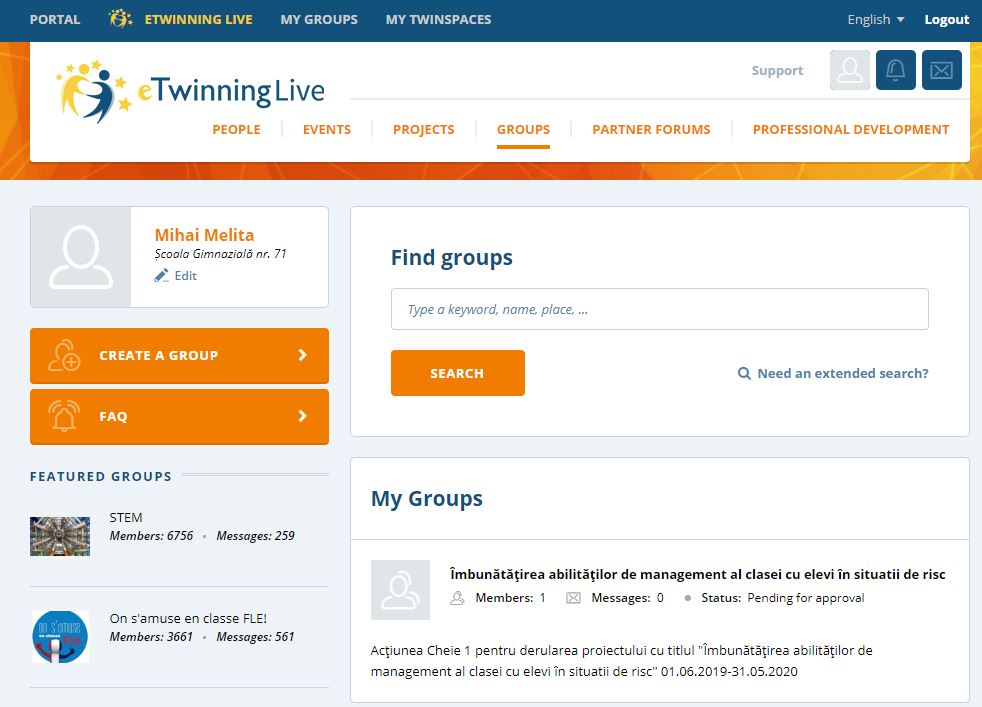982x707 pixels.
Task: Click 'Members: 6756' under STEM
Action: point(152,536)
